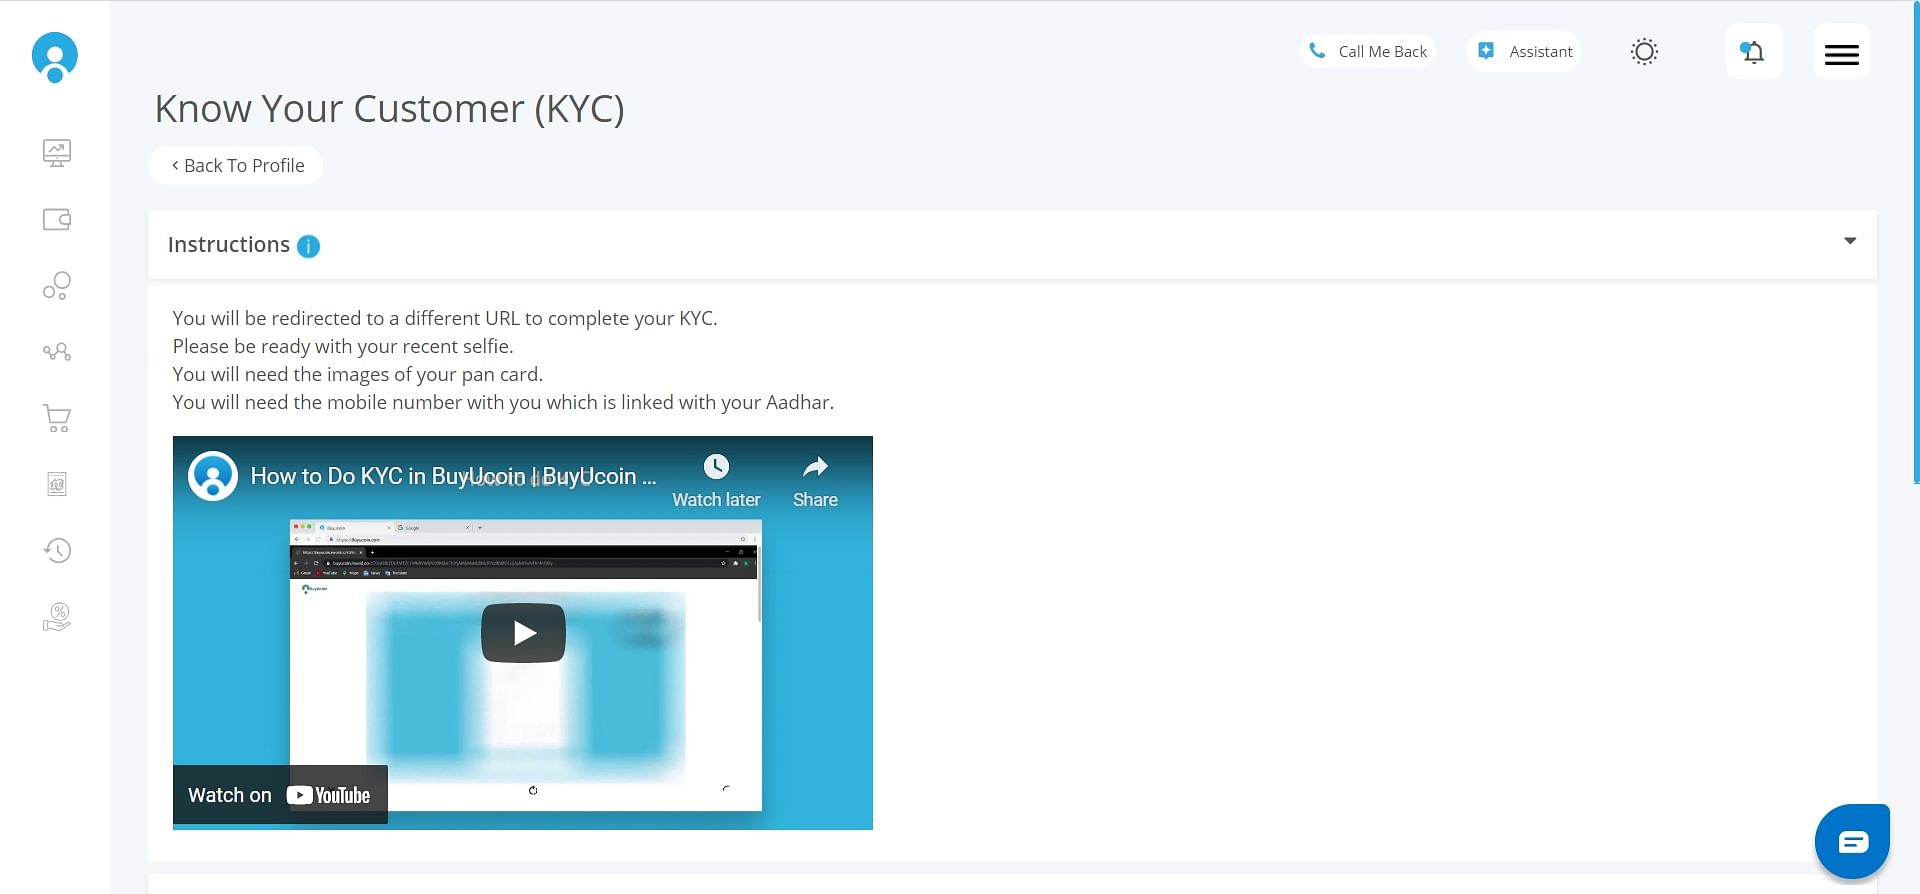Open the shopping cart sidebar icon
The width and height of the screenshot is (1920, 894).
coord(57,418)
